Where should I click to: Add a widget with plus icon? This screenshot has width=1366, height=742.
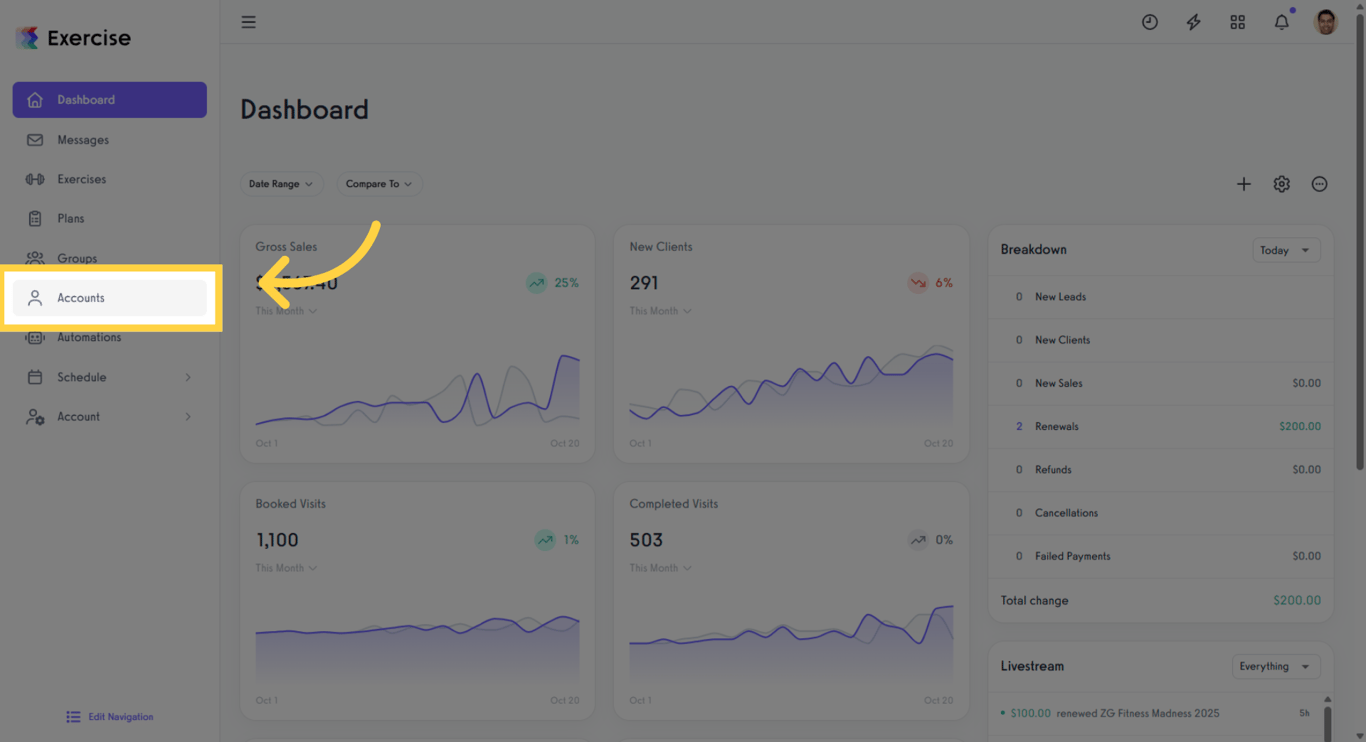coord(1244,184)
